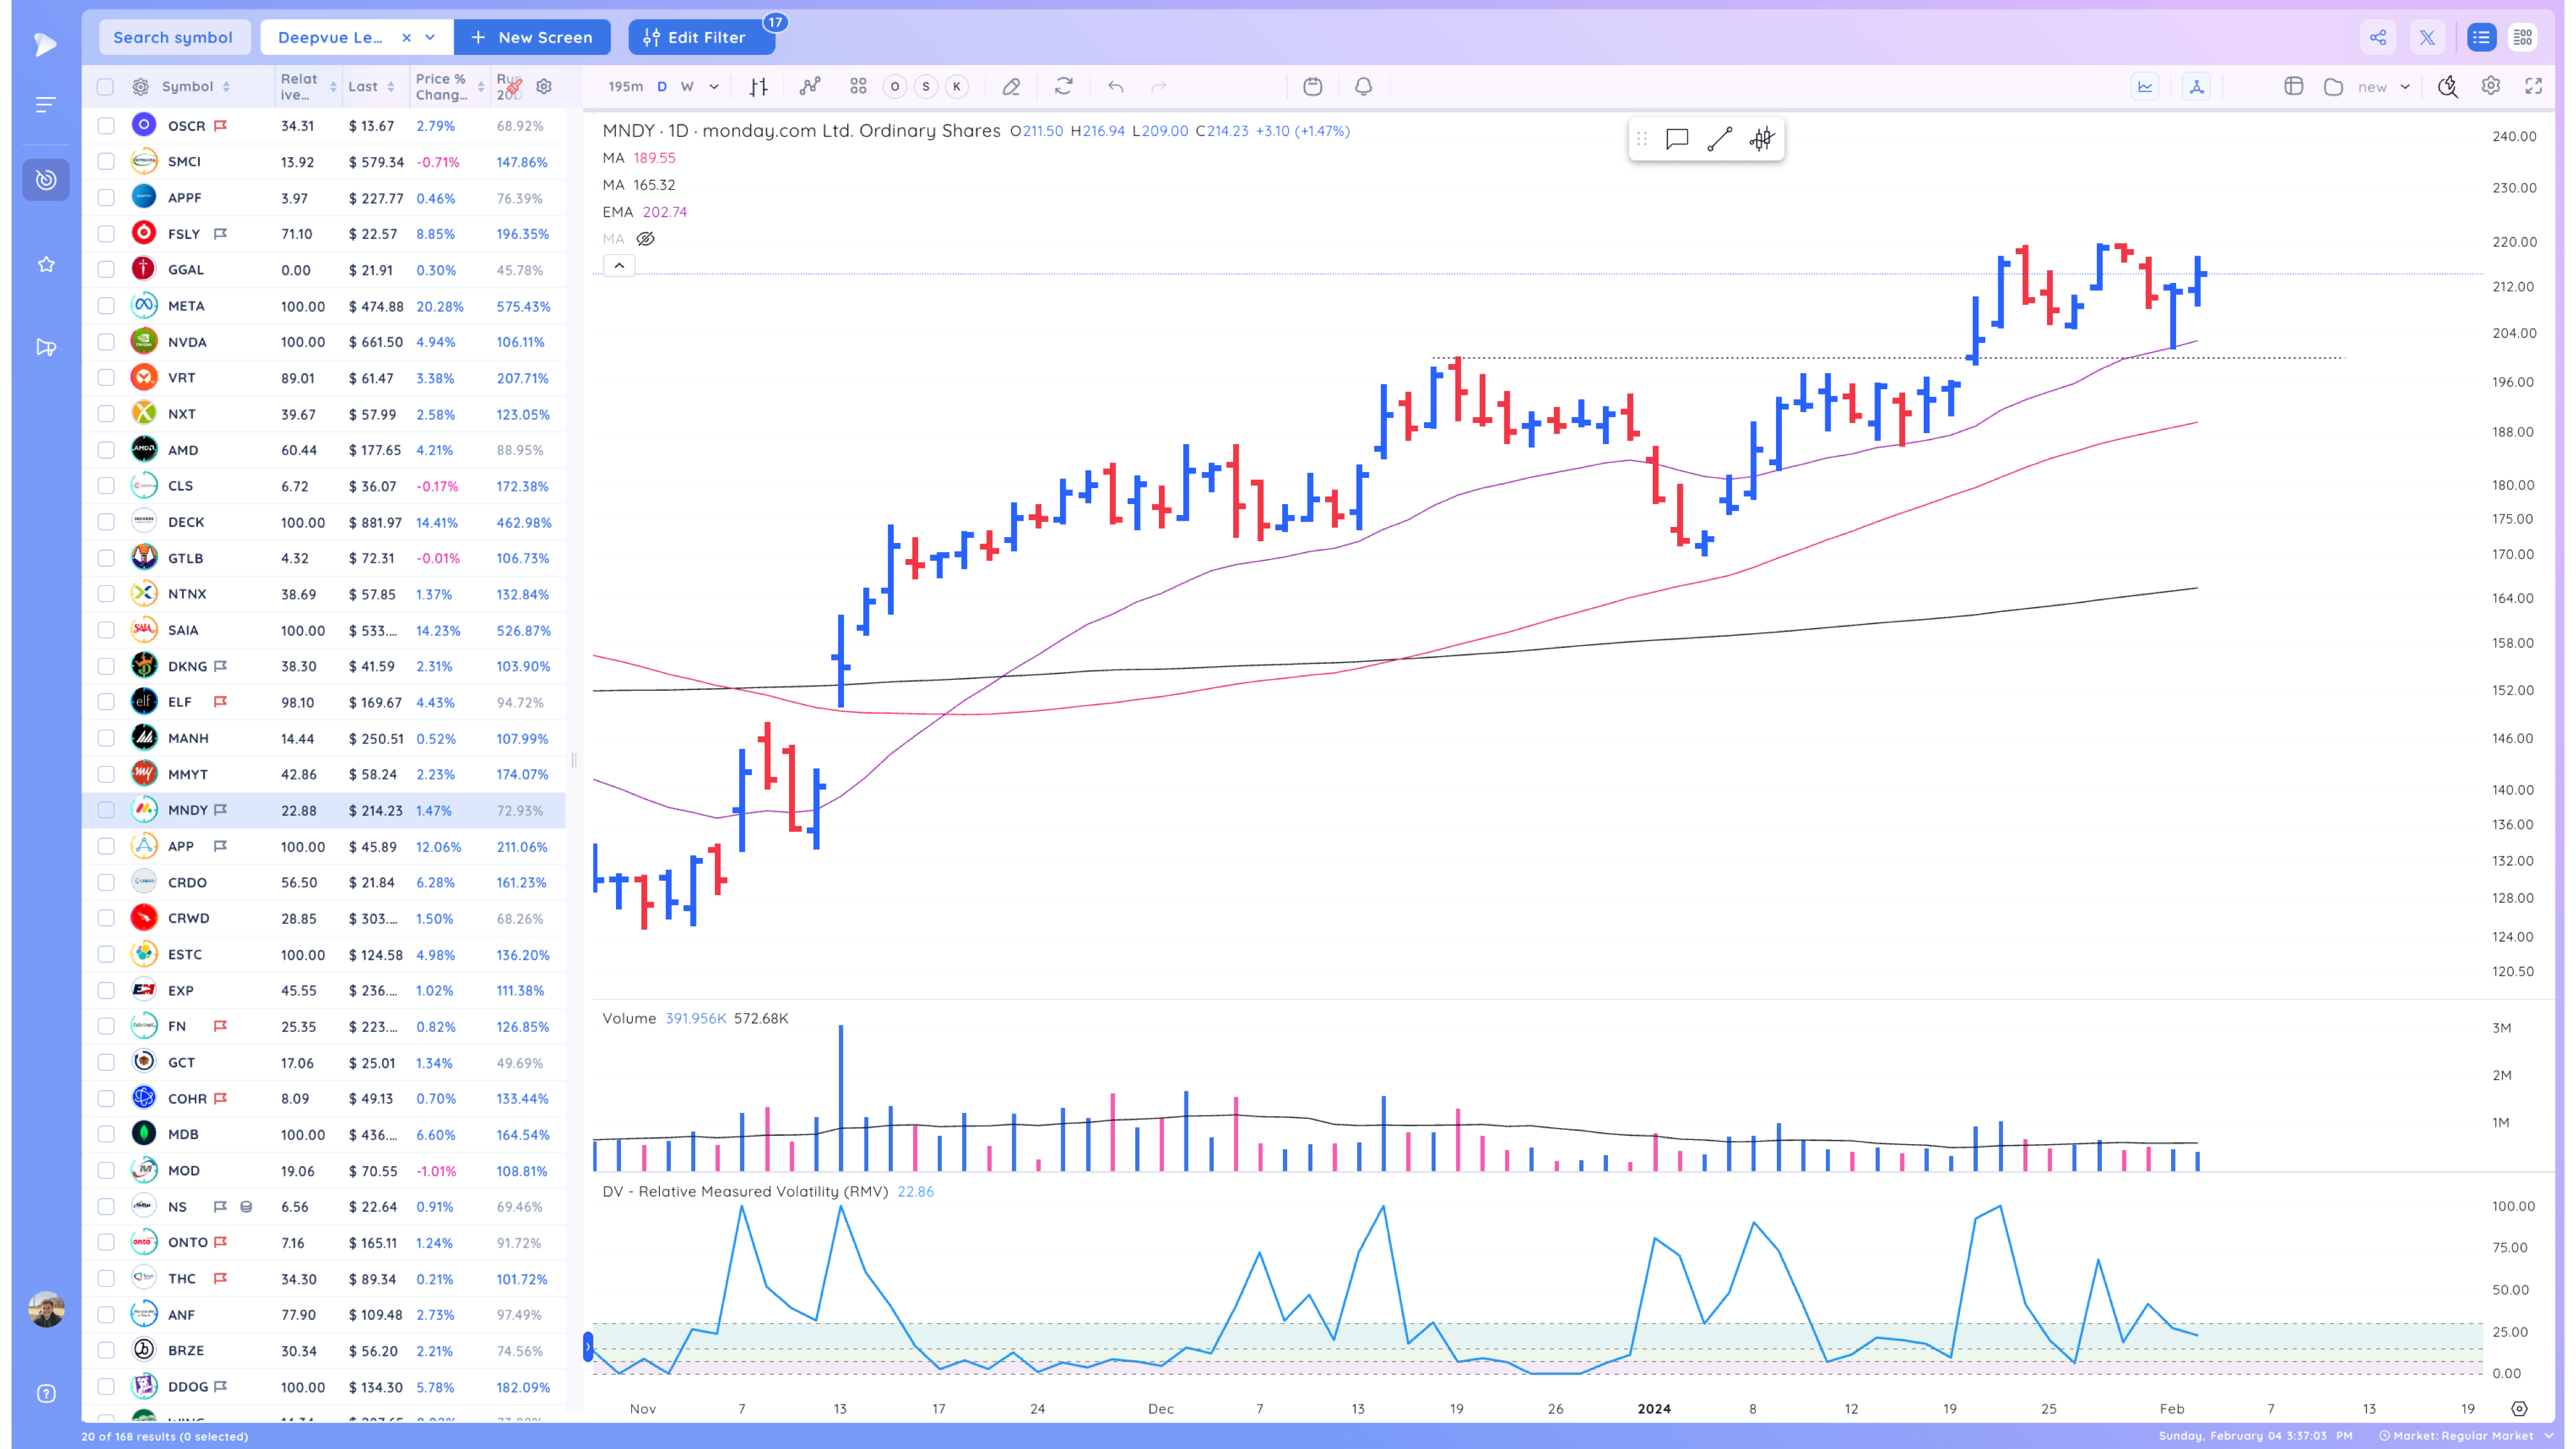Close the Deepvue Leaders screen tab

pyautogui.click(x=406, y=38)
